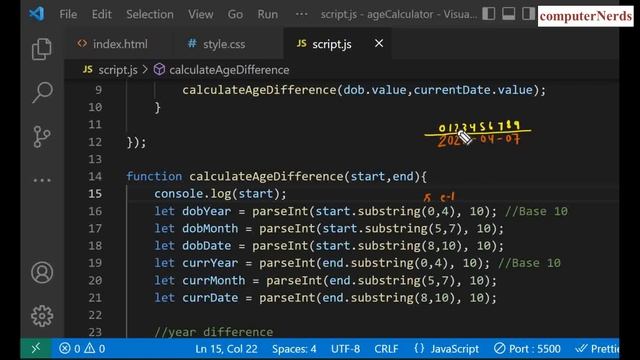640x360 pixels.
Task: Change indentation via Spaces: 4
Action: click(294, 349)
